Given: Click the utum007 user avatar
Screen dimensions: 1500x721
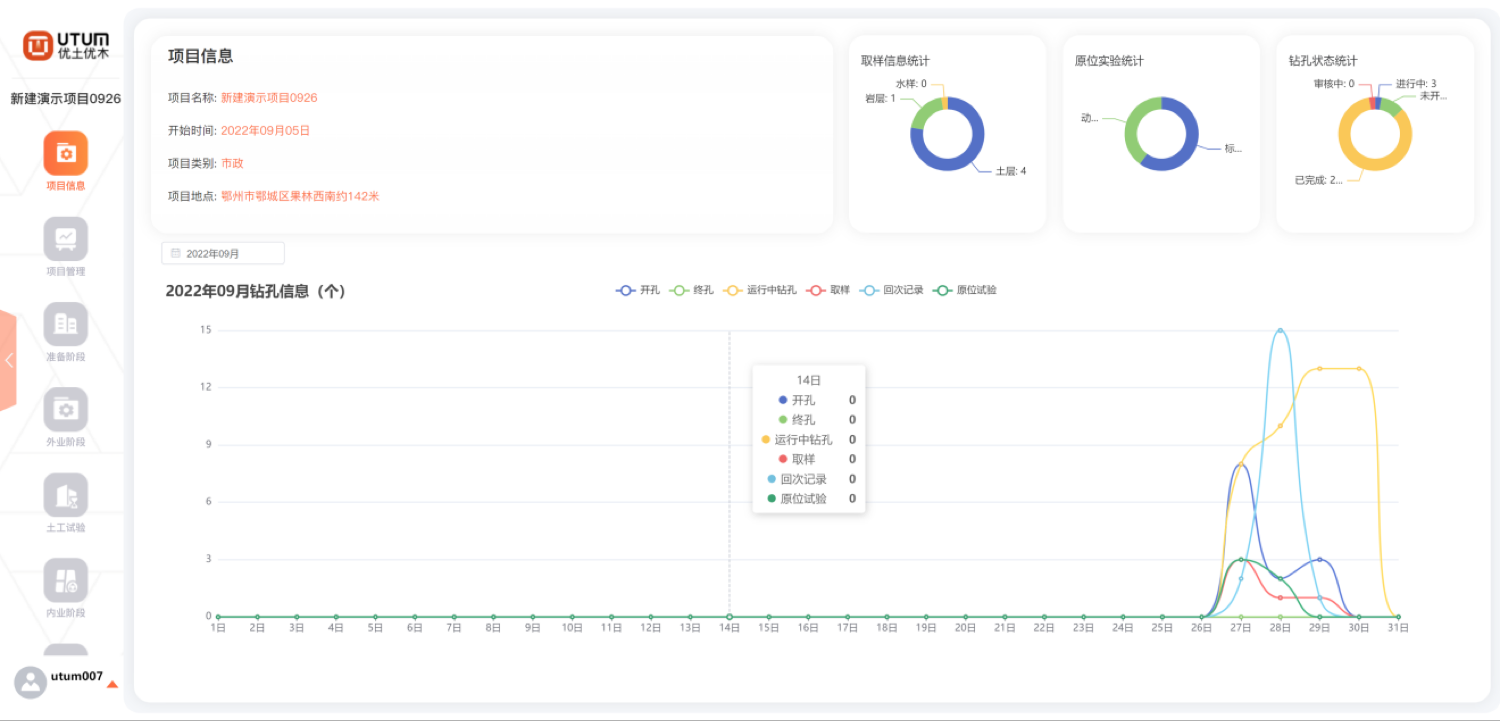Looking at the screenshot, I should pos(31,682).
